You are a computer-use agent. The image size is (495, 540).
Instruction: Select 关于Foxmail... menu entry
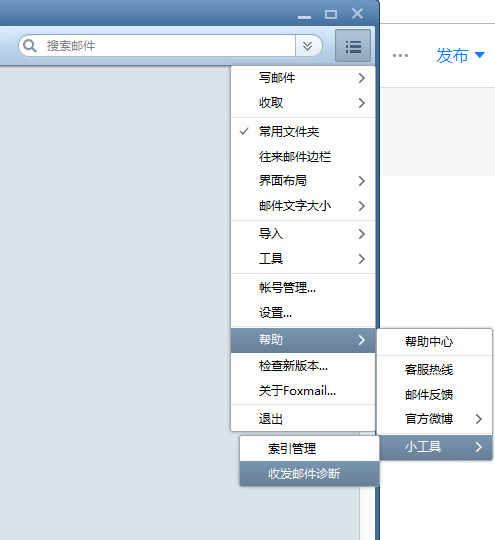[x=303, y=391]
